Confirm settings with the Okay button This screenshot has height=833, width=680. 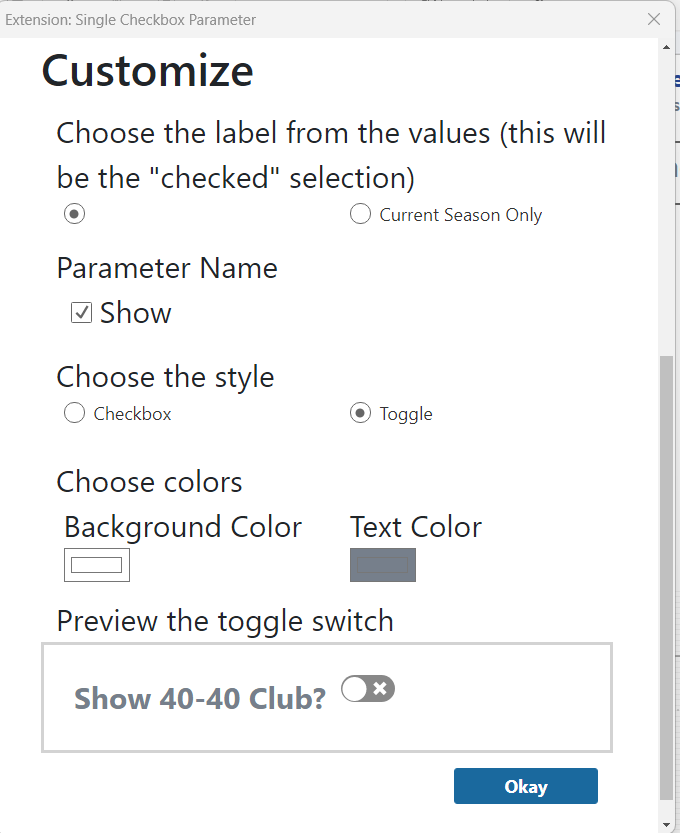tap(525, 786)
